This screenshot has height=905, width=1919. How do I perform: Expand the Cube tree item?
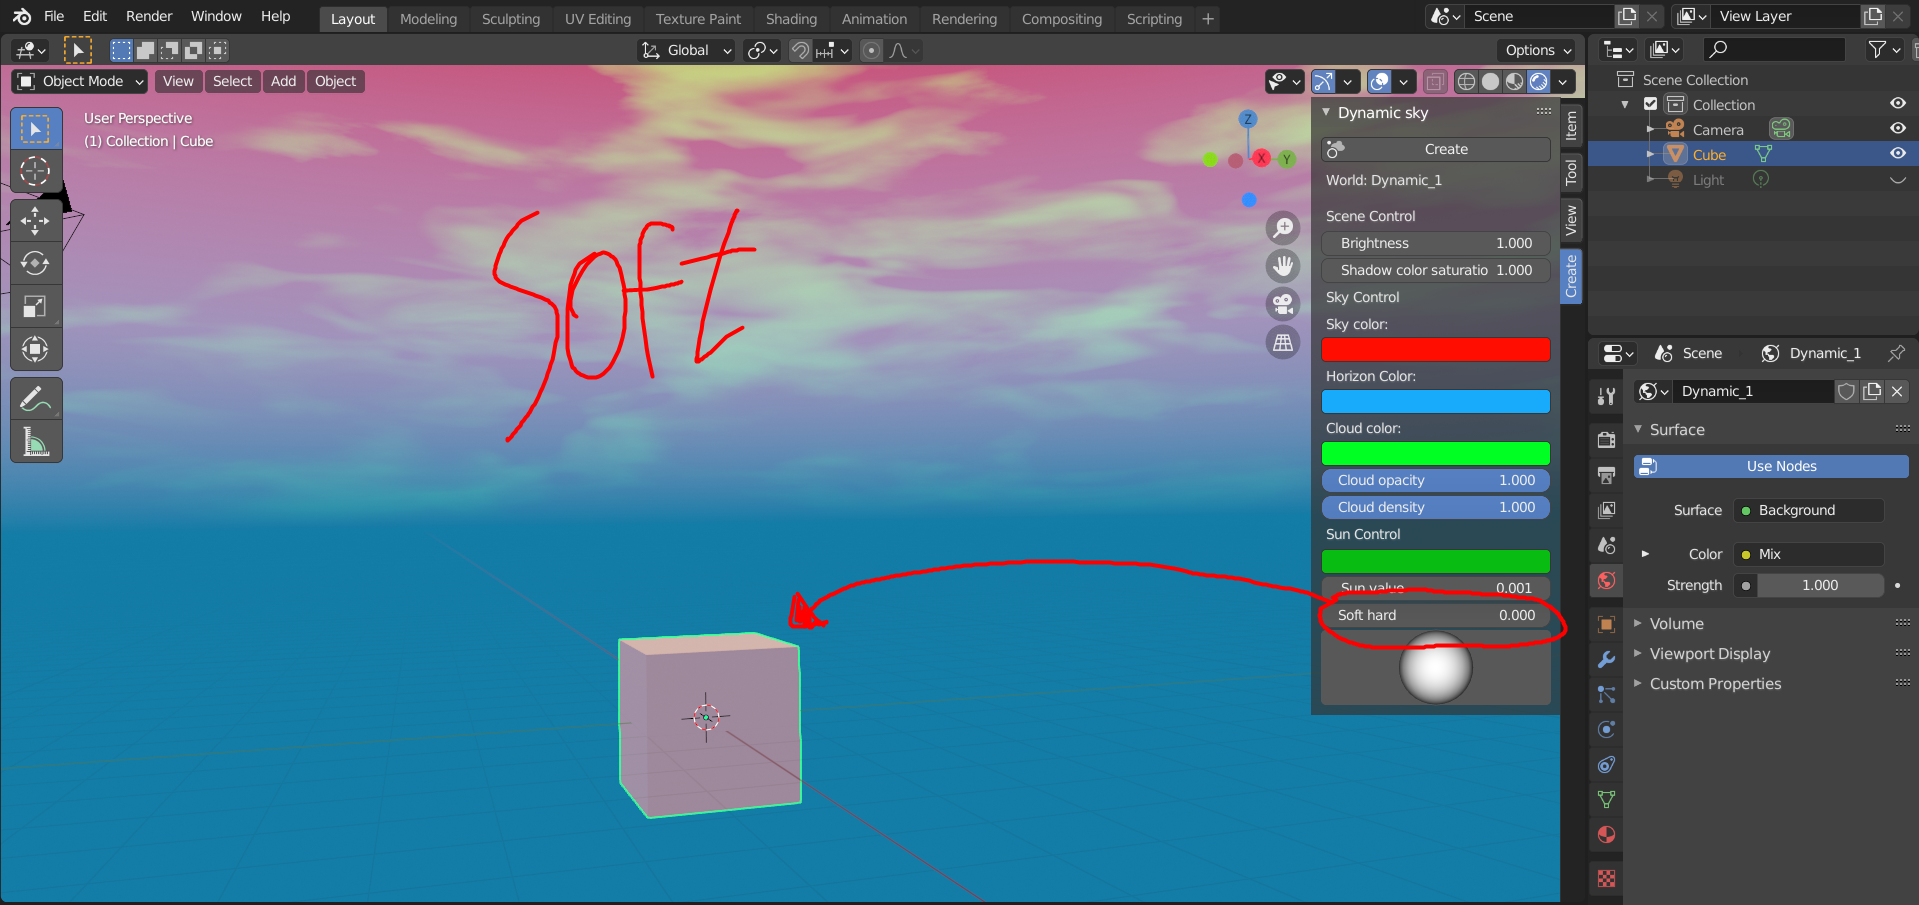pos(1650,154)
